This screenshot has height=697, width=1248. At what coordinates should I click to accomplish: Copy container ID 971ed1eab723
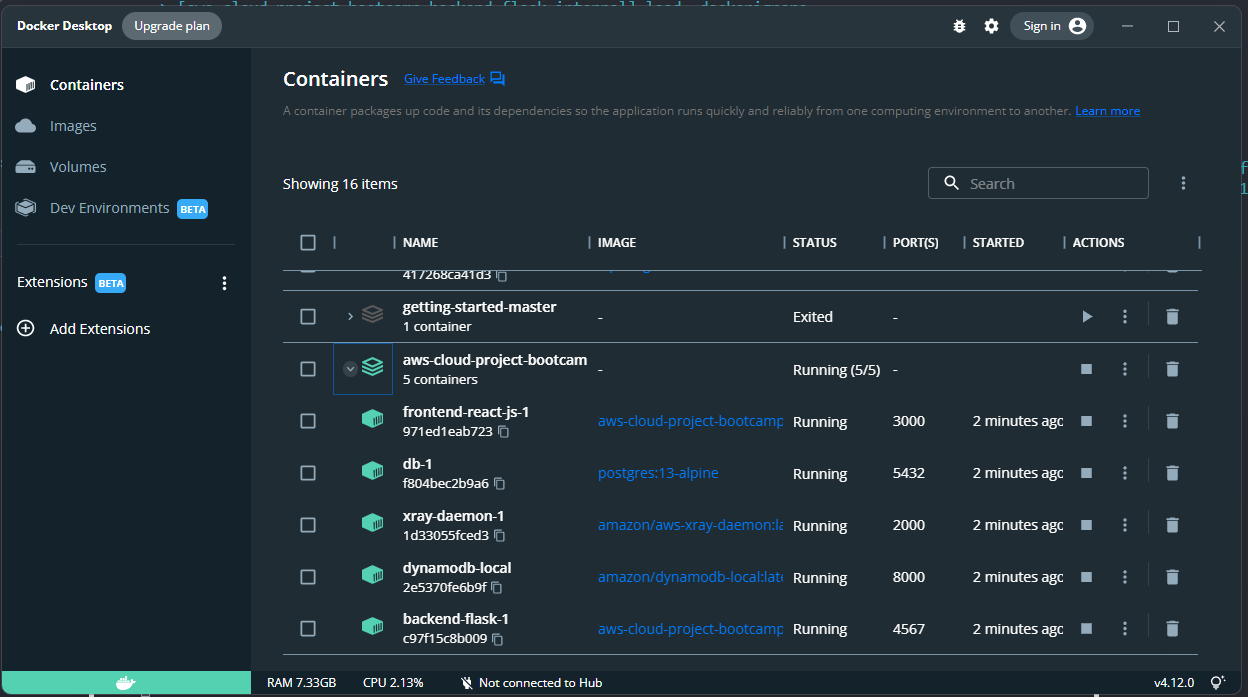[x=503, y=432]
